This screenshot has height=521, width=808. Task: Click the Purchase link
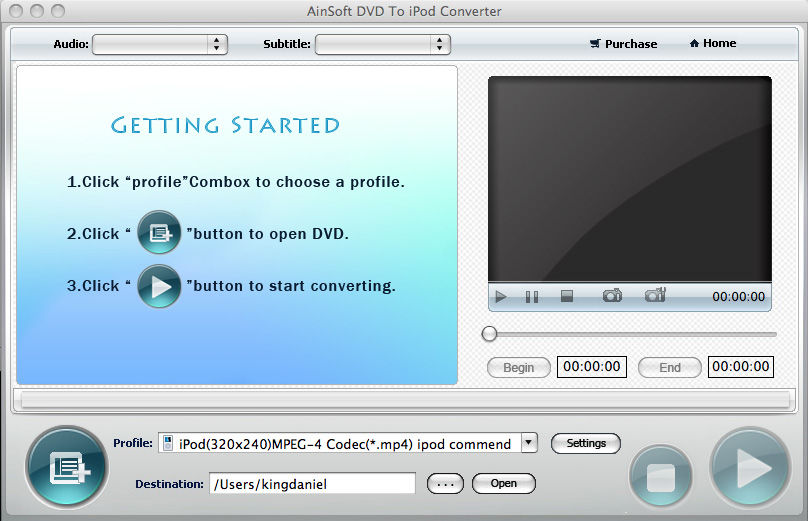pos(624,44)
